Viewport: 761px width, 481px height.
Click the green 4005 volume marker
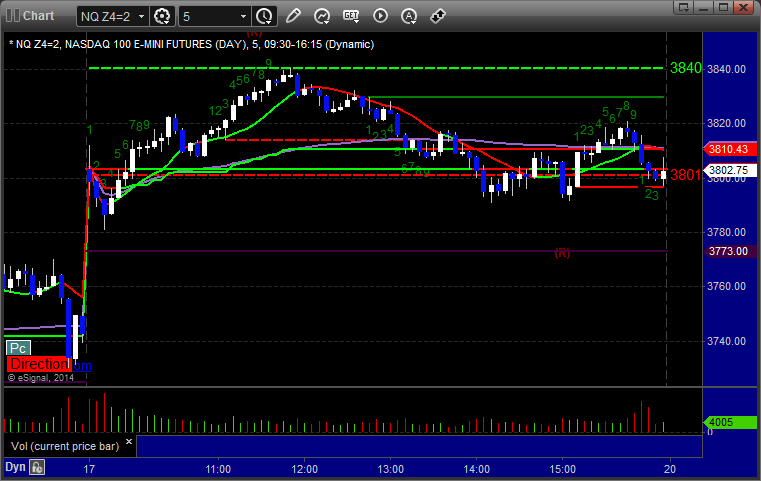click(730, 422)
